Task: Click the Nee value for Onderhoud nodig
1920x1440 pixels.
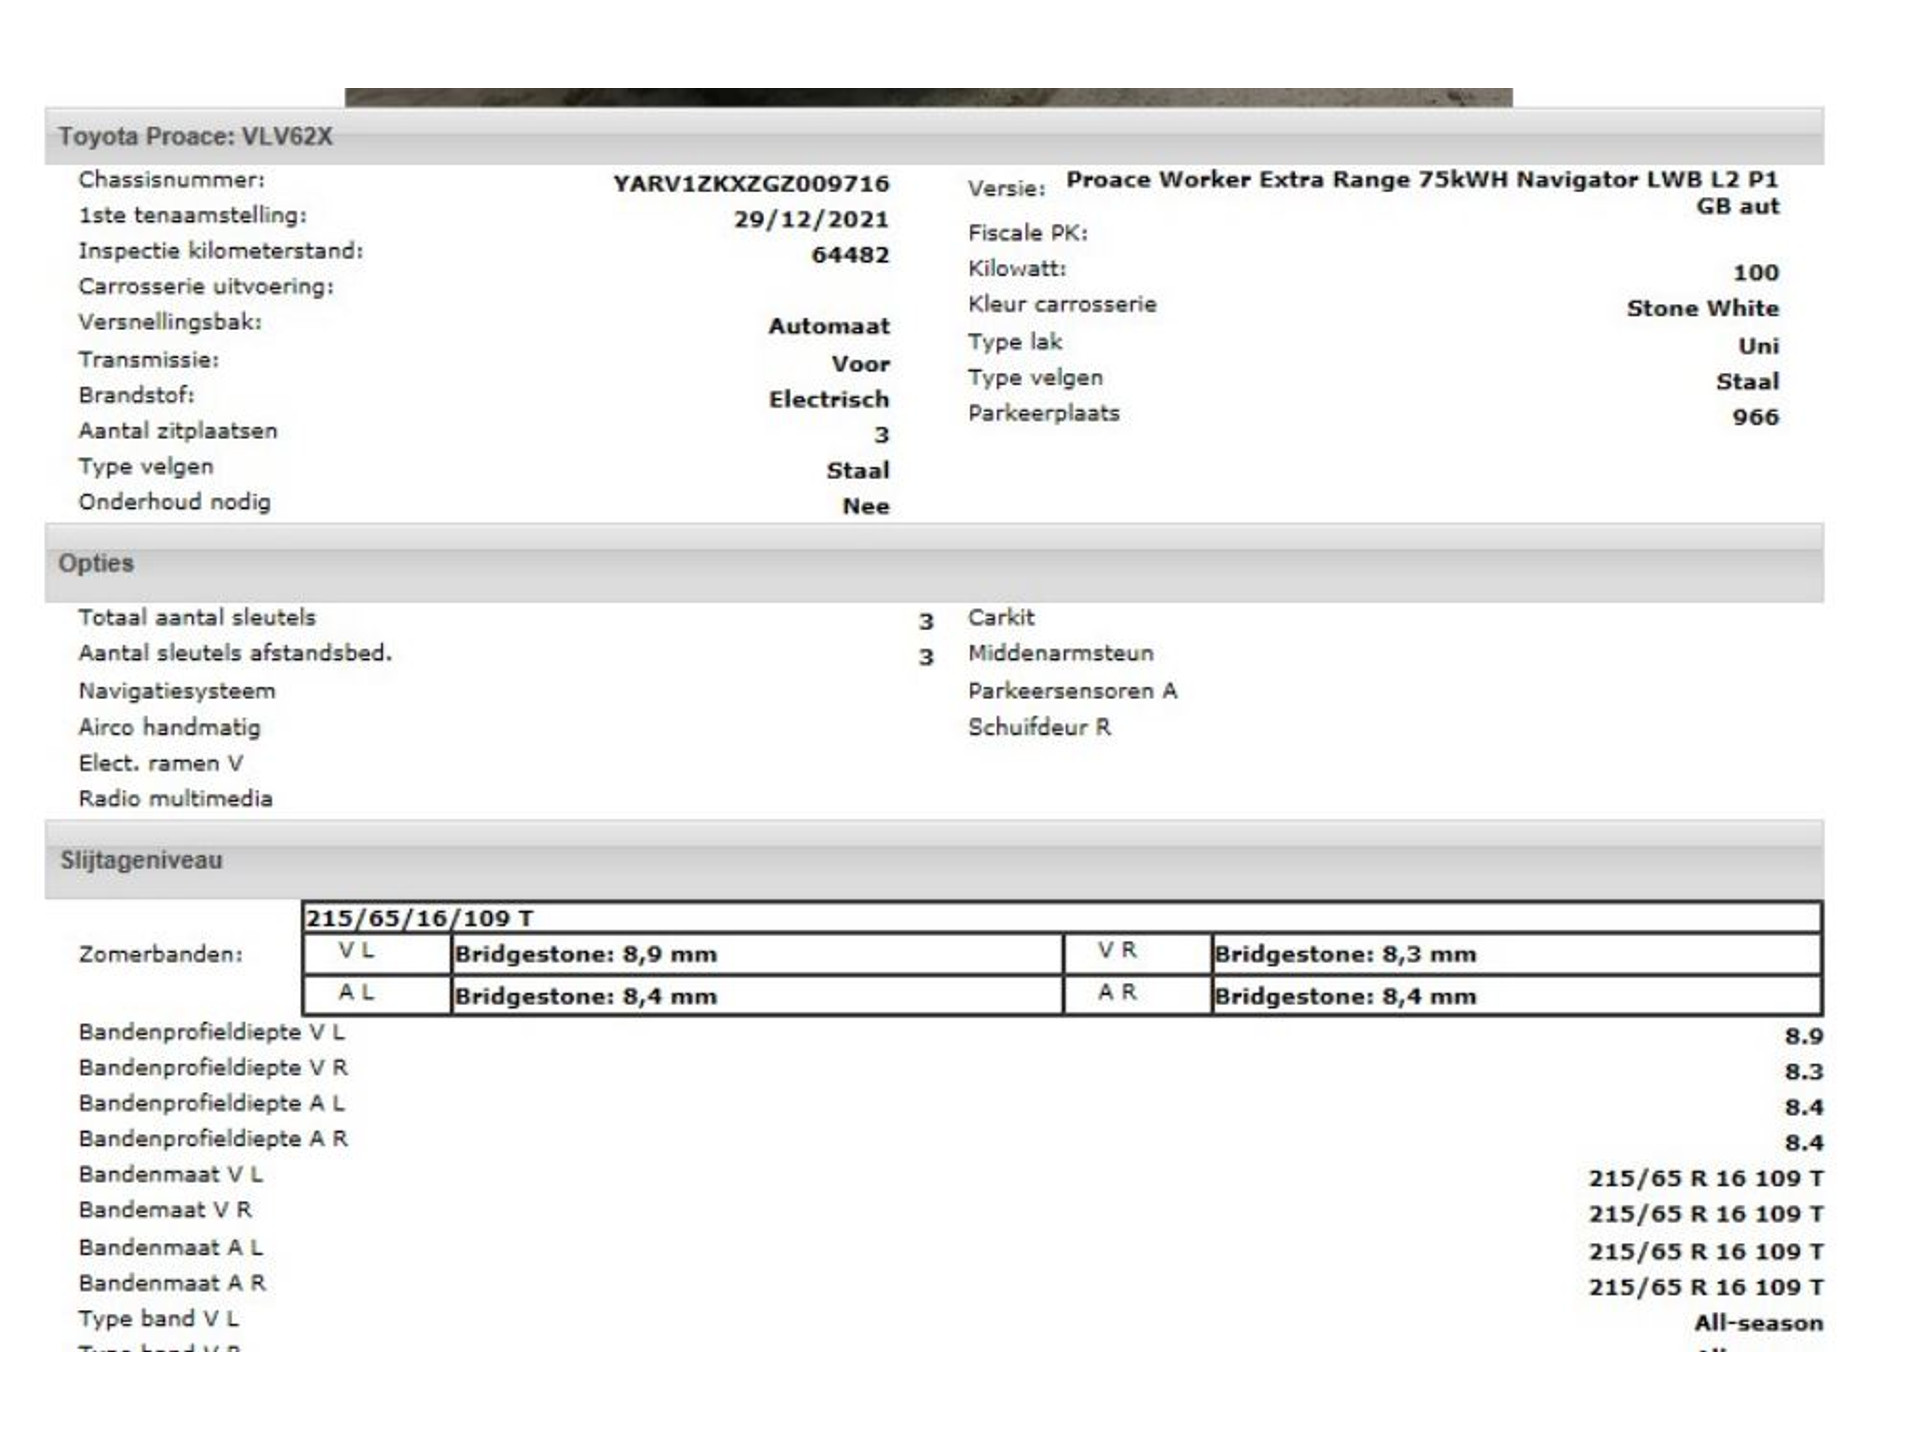Action: 866,506
